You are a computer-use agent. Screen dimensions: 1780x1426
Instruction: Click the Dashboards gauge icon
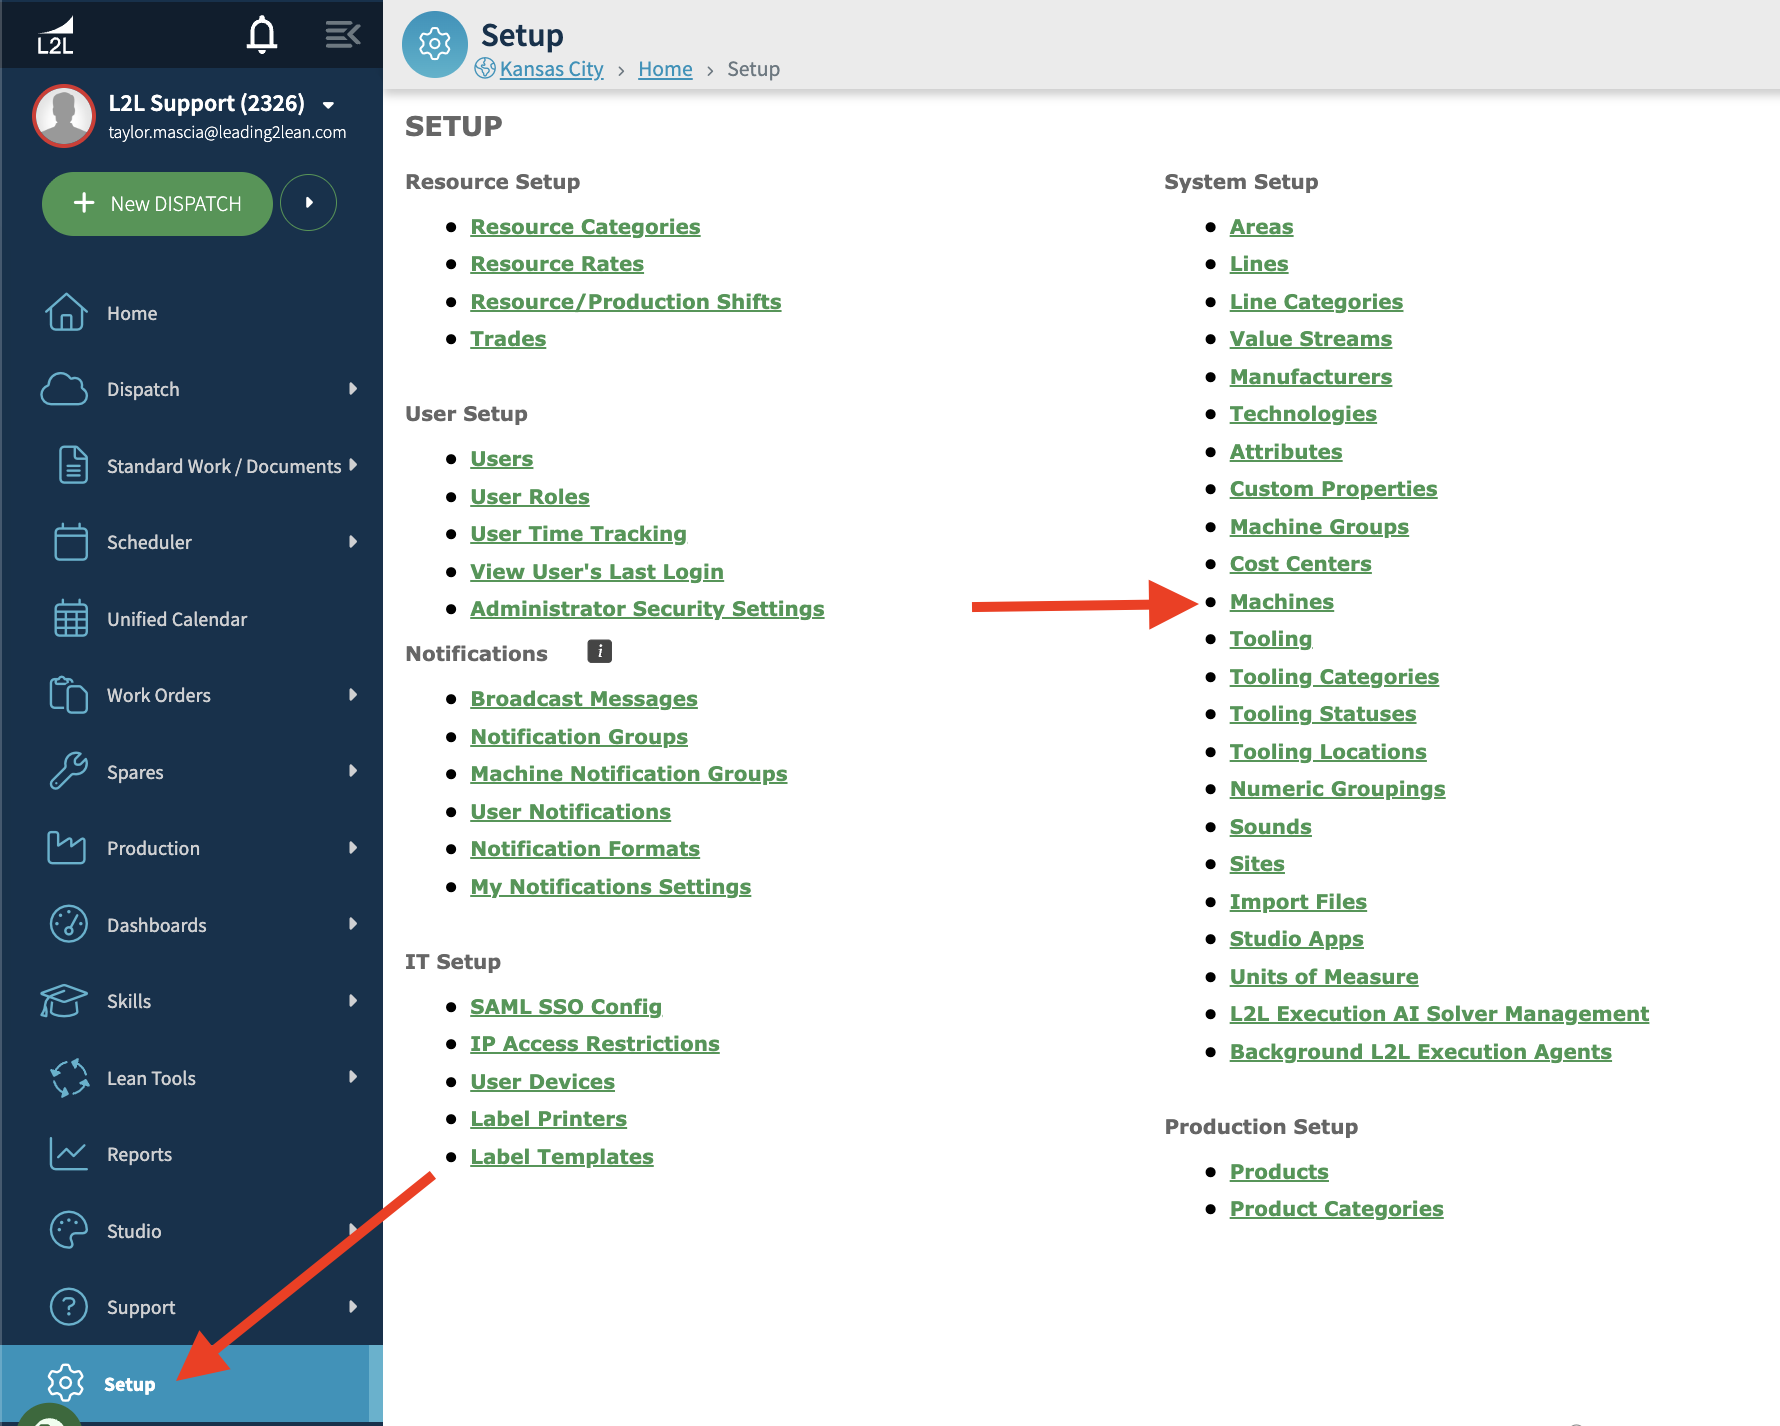(69, 924)
